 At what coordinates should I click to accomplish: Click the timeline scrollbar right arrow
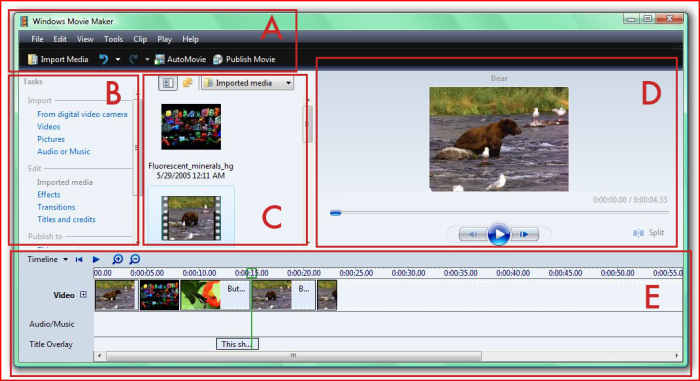677,356
